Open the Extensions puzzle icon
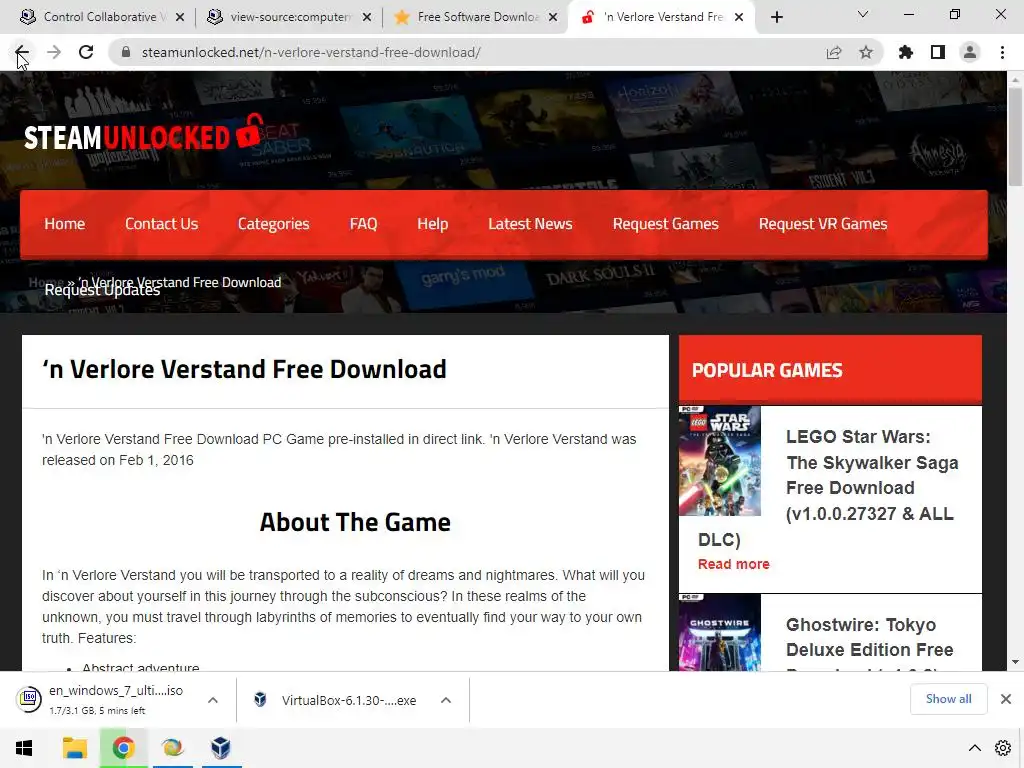The height and width of the screenshot is (768, 1024). coord(906,52)
